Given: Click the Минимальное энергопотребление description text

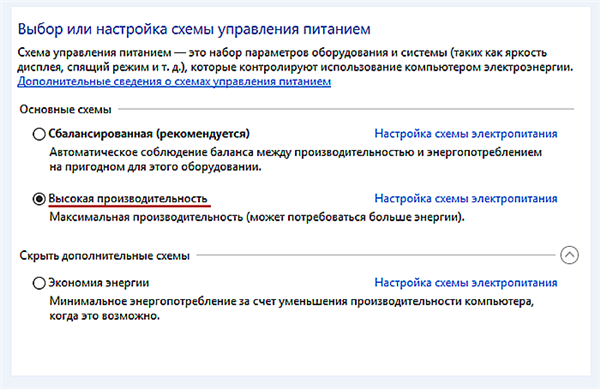Looking at the screenshot, I should (292, 309).
